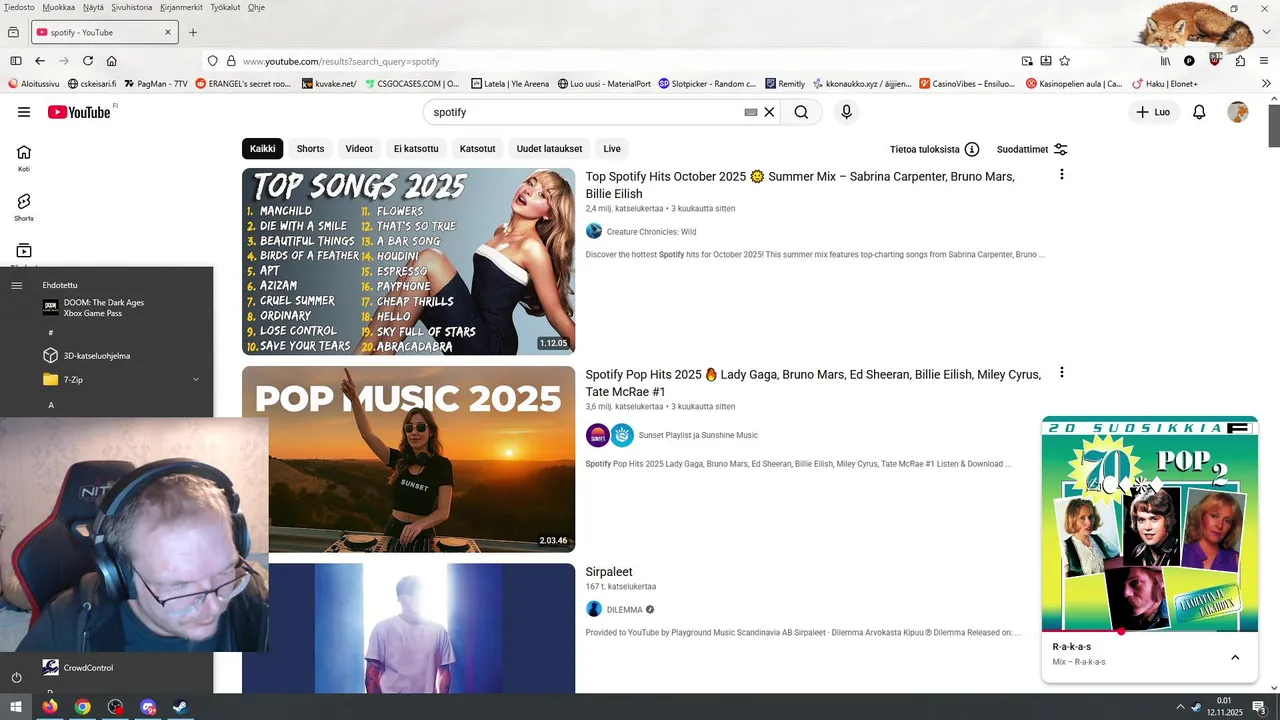Click the miniplayer red progress bar
Viewport: 1280px width, 720px height.
[x=1150, y=631]
